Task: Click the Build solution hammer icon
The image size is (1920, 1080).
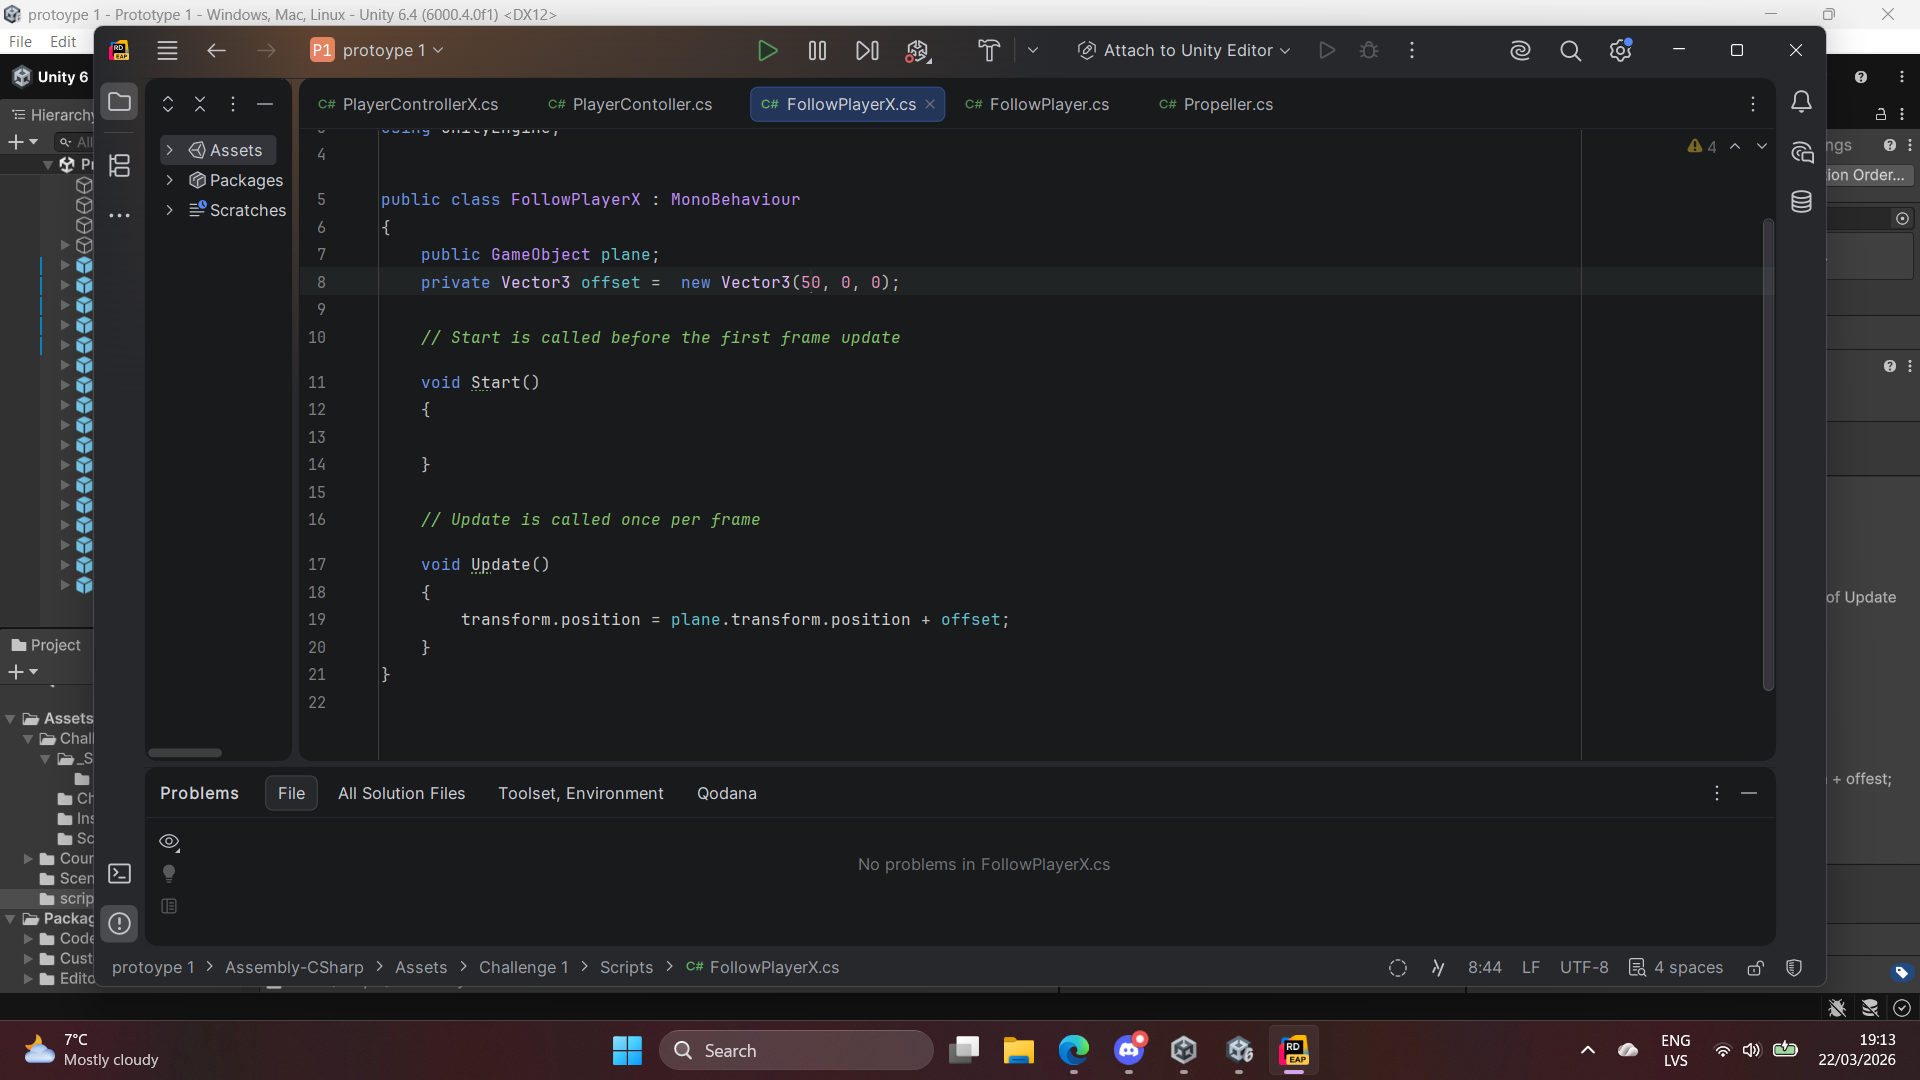Action: 988,51
